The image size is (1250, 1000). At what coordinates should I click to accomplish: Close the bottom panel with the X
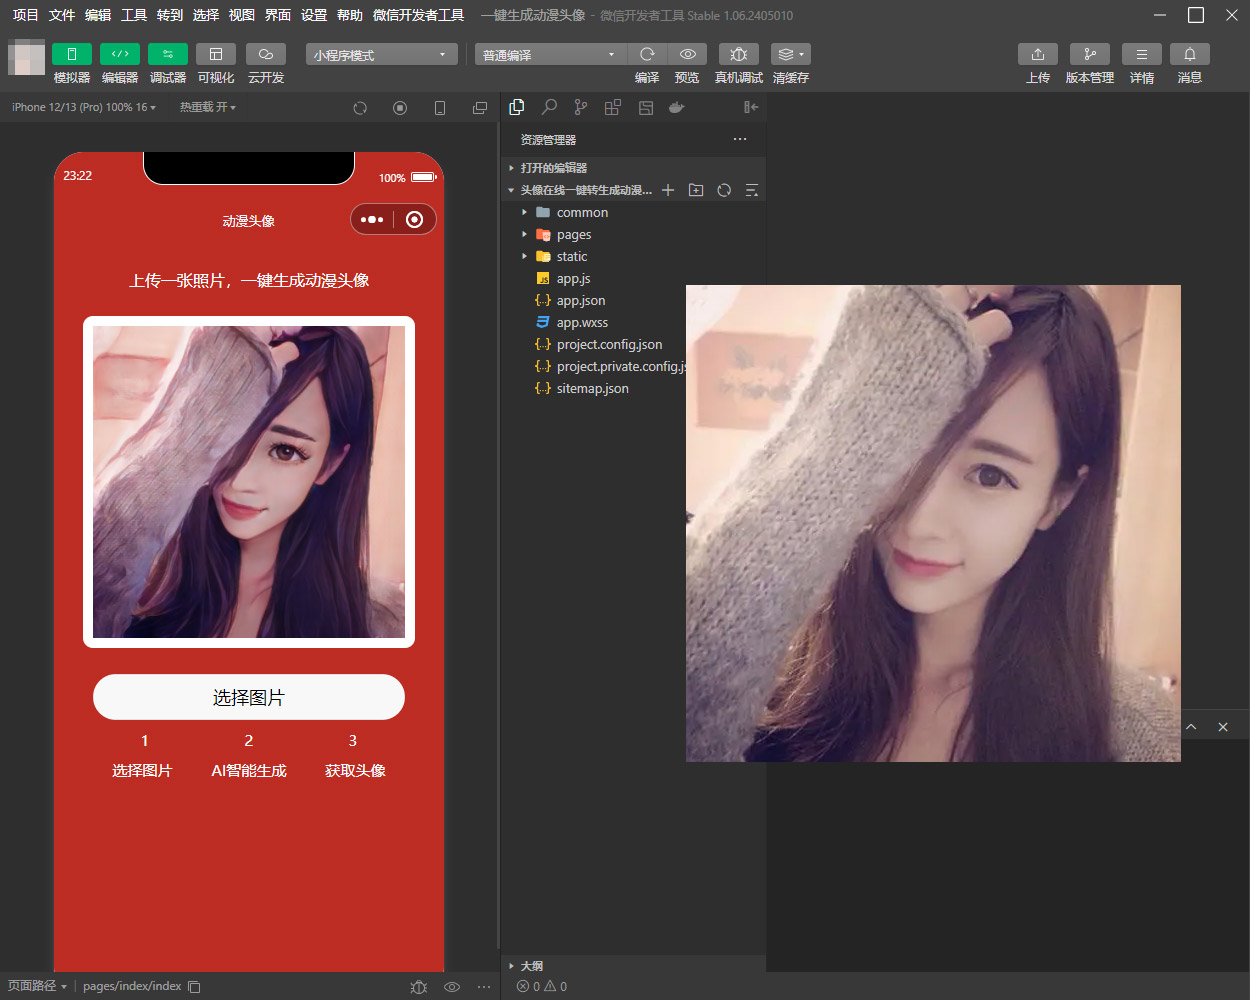(x=1223, y=727)
